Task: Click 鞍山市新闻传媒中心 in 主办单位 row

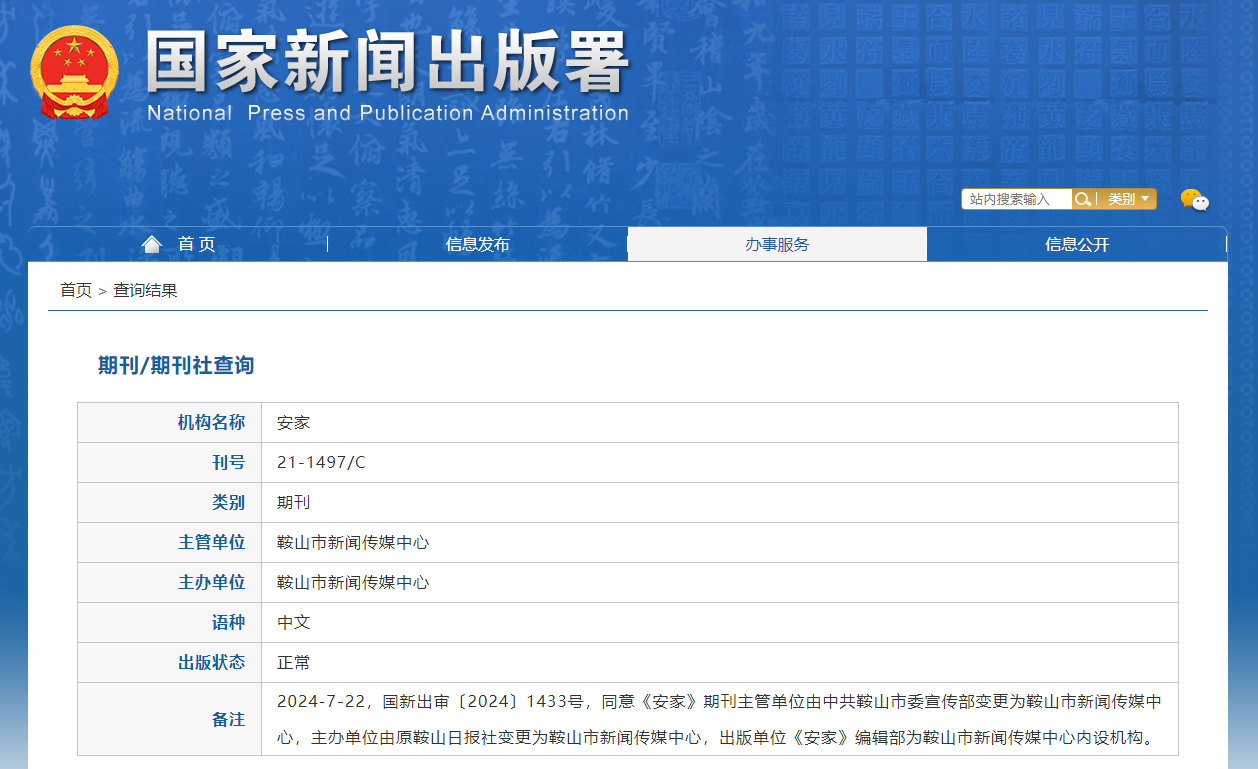Action: tap(353, 582)
